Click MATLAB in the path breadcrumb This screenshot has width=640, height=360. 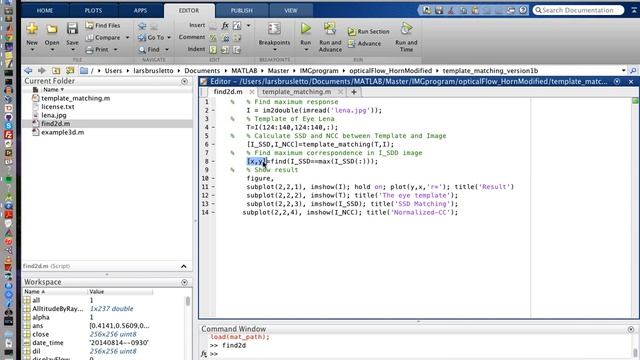click(x=244, y=71)
